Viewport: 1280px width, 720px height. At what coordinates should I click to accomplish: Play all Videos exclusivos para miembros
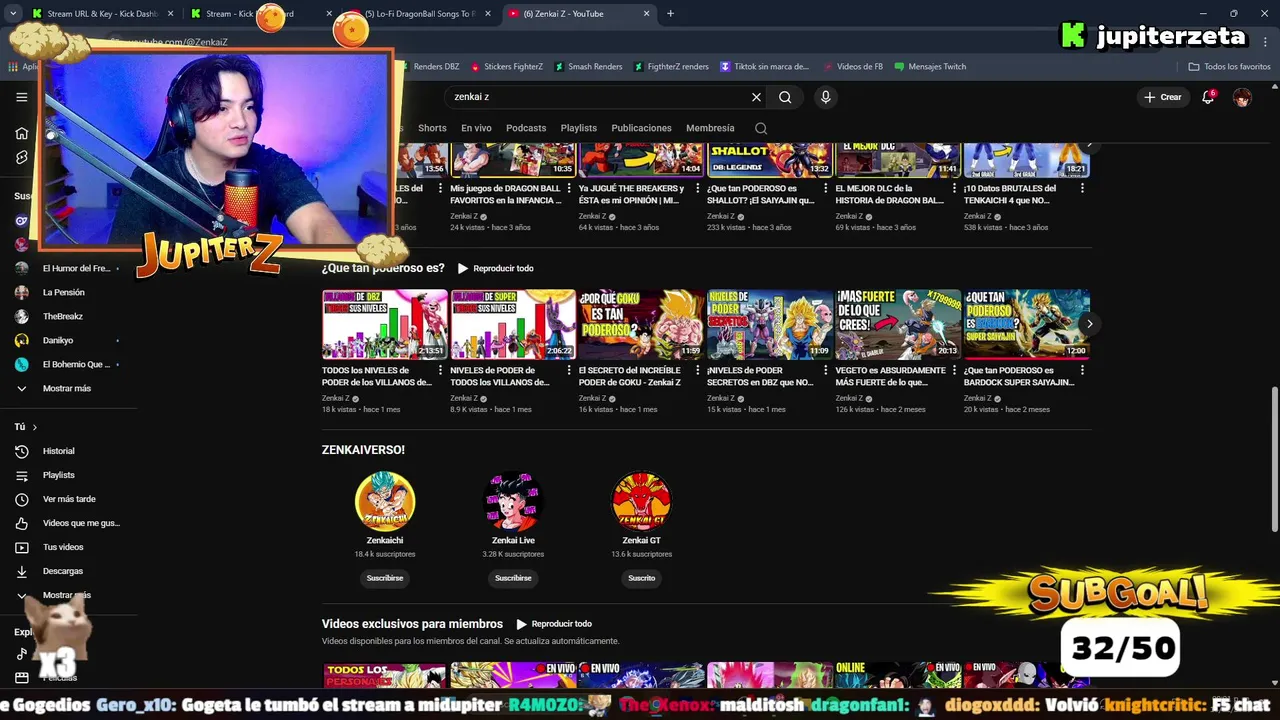pyautogui.click(x=554, y=624)
